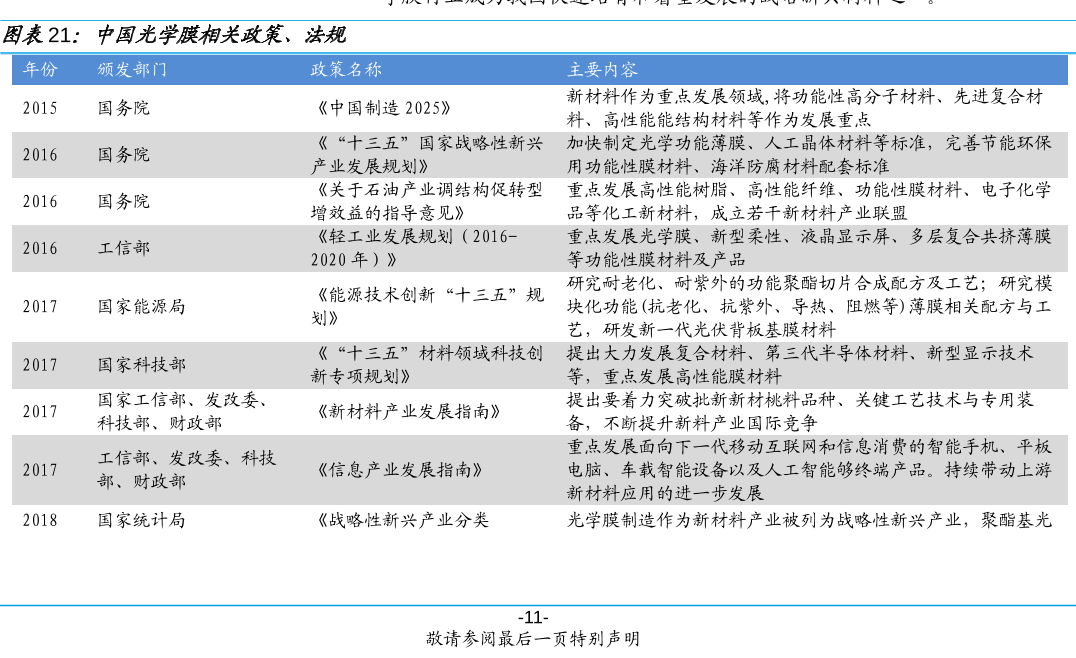Select the '年份' column header
This screenshot has height=658, width=1076.
coord(40,69)
